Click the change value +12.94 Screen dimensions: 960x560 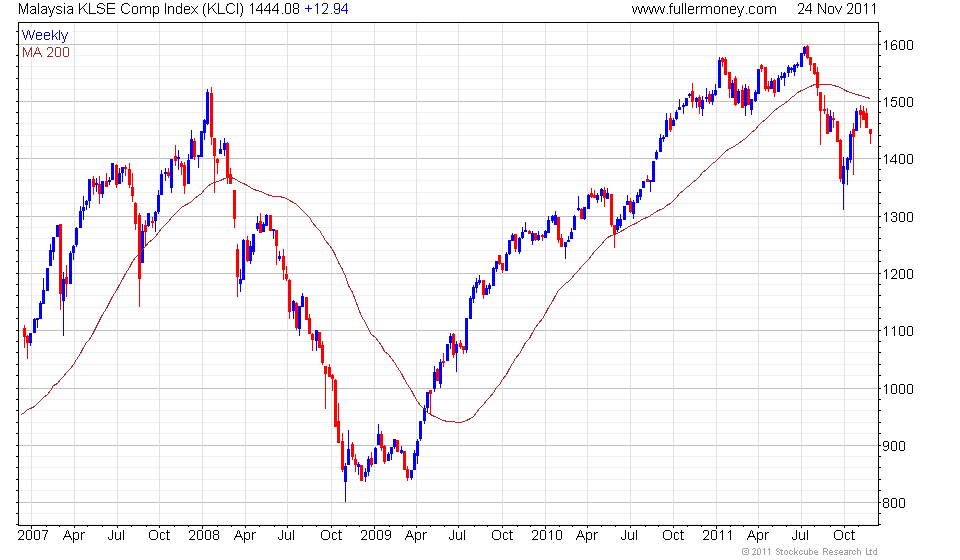pyautogui.click(x=326, y=9)
